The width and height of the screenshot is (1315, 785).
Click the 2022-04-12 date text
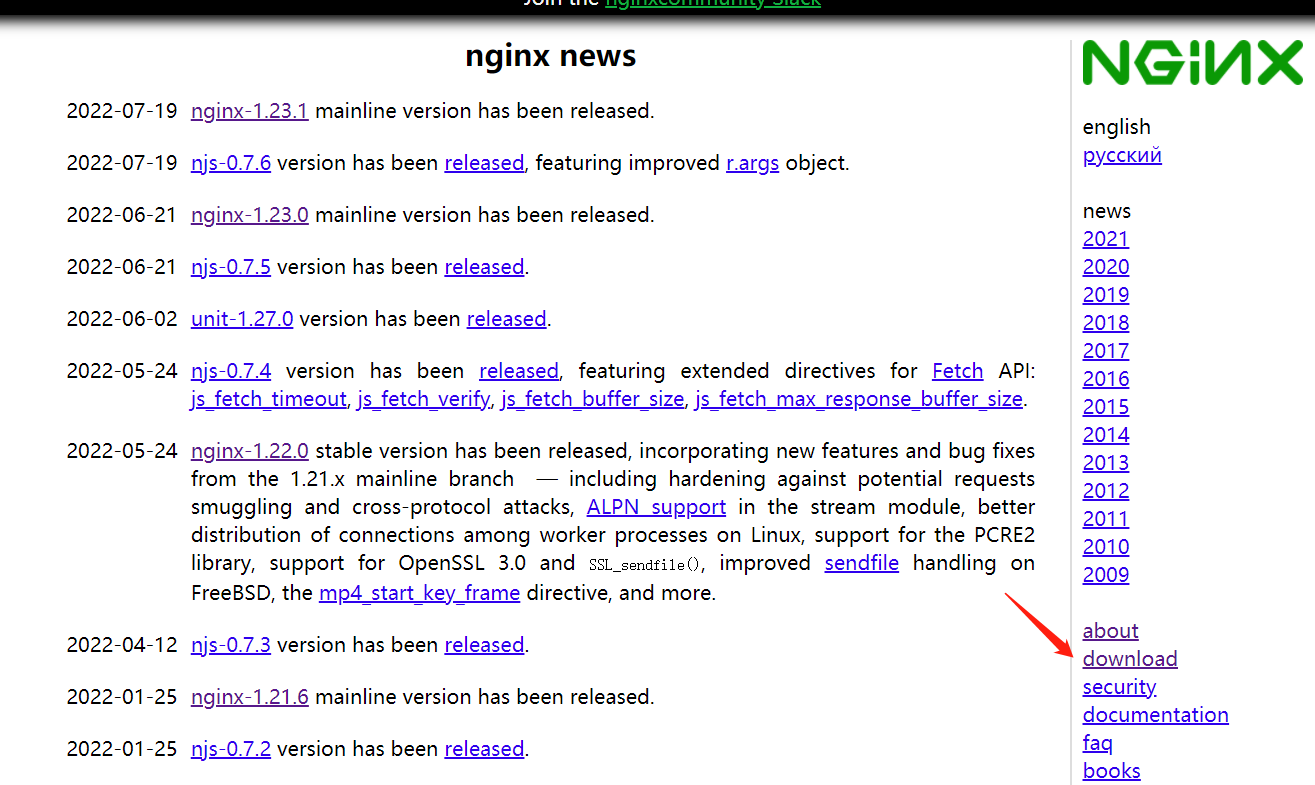point(122,645)
